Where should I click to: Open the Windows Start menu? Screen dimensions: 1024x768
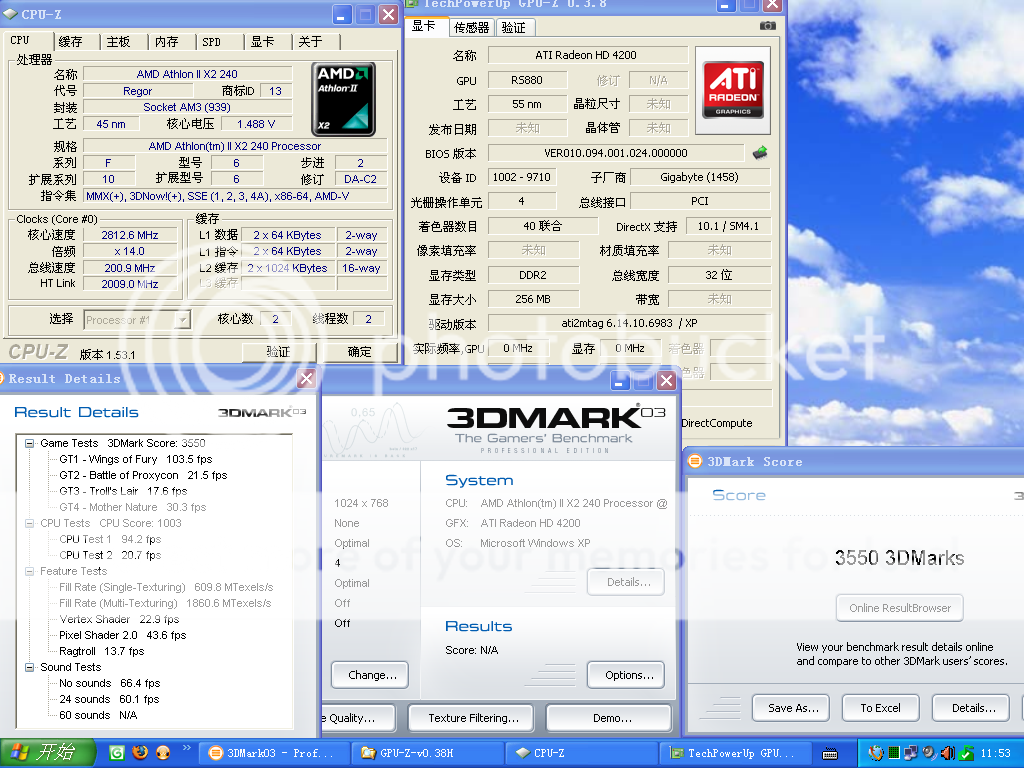(48, 753)
